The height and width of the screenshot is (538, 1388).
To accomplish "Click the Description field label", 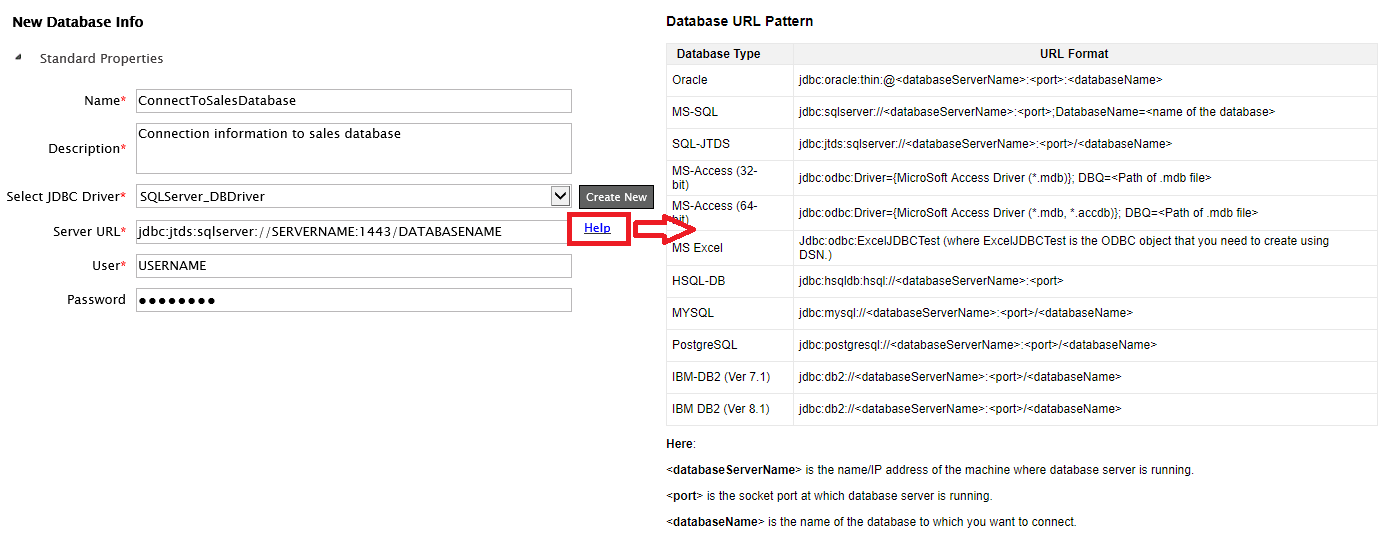I will tap(88, 148).
